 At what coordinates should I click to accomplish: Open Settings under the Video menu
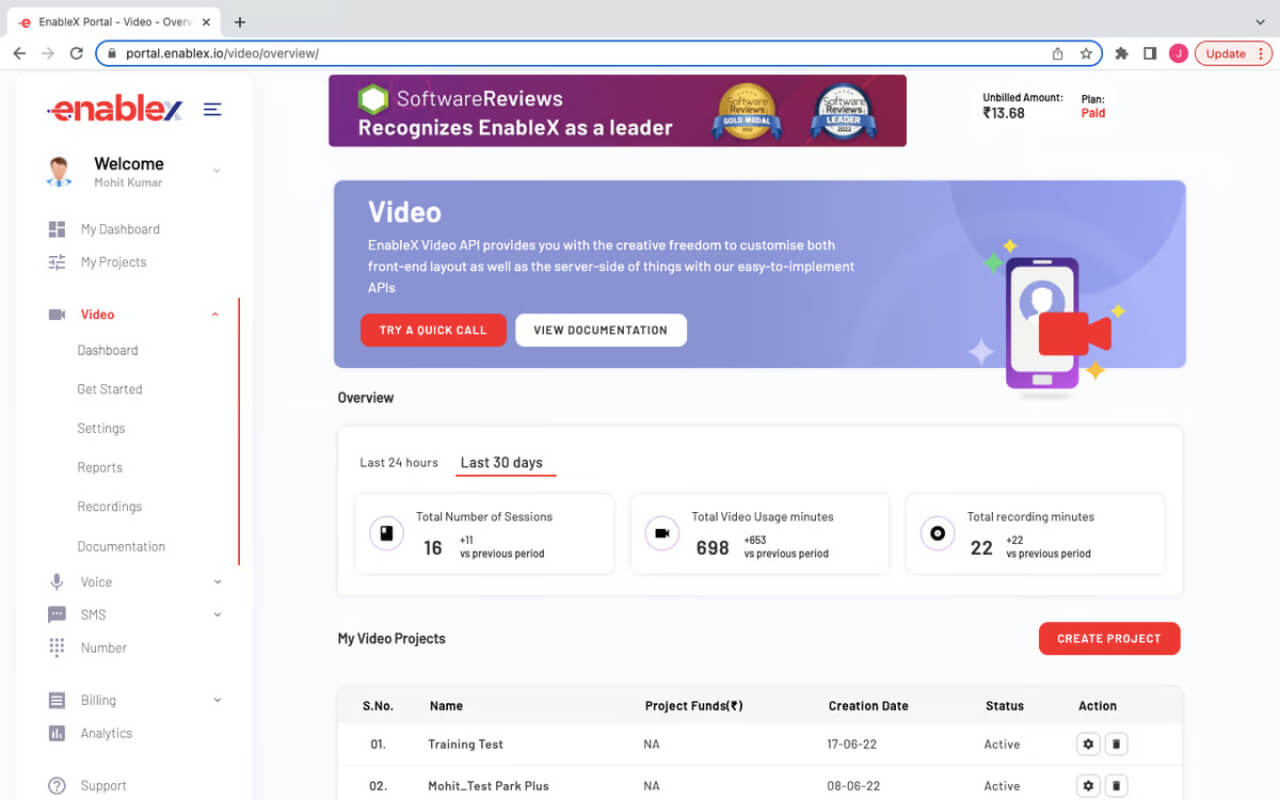101,429
